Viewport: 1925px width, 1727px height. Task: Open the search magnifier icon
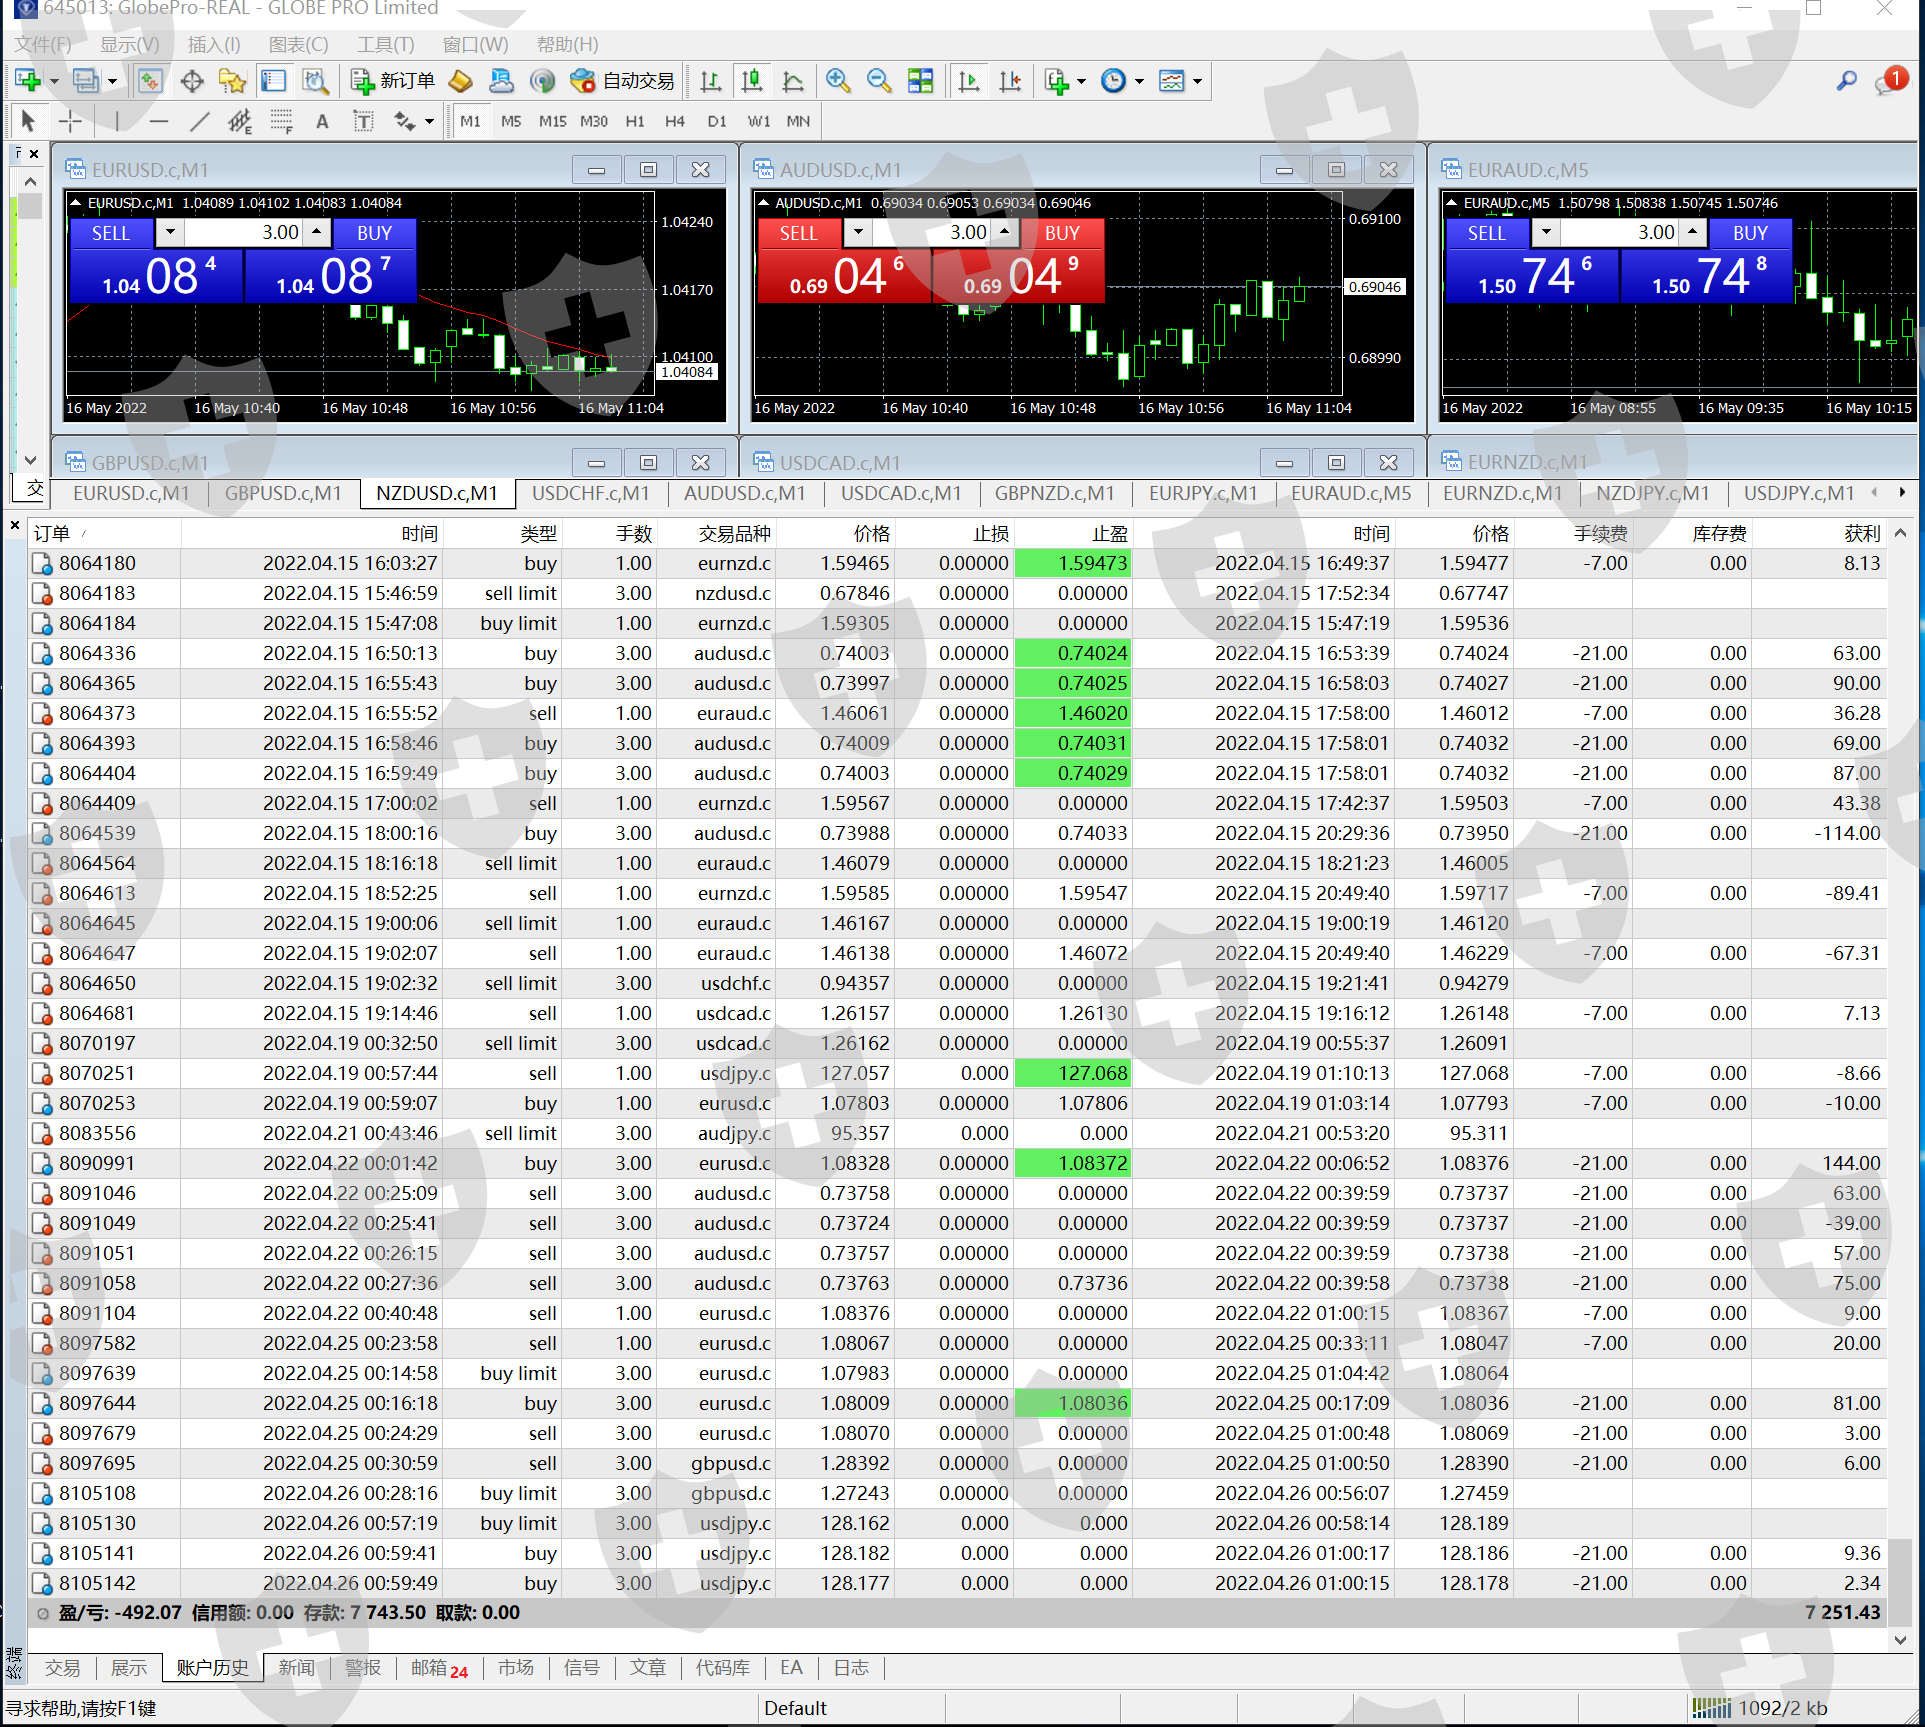tap(1846, 81)
